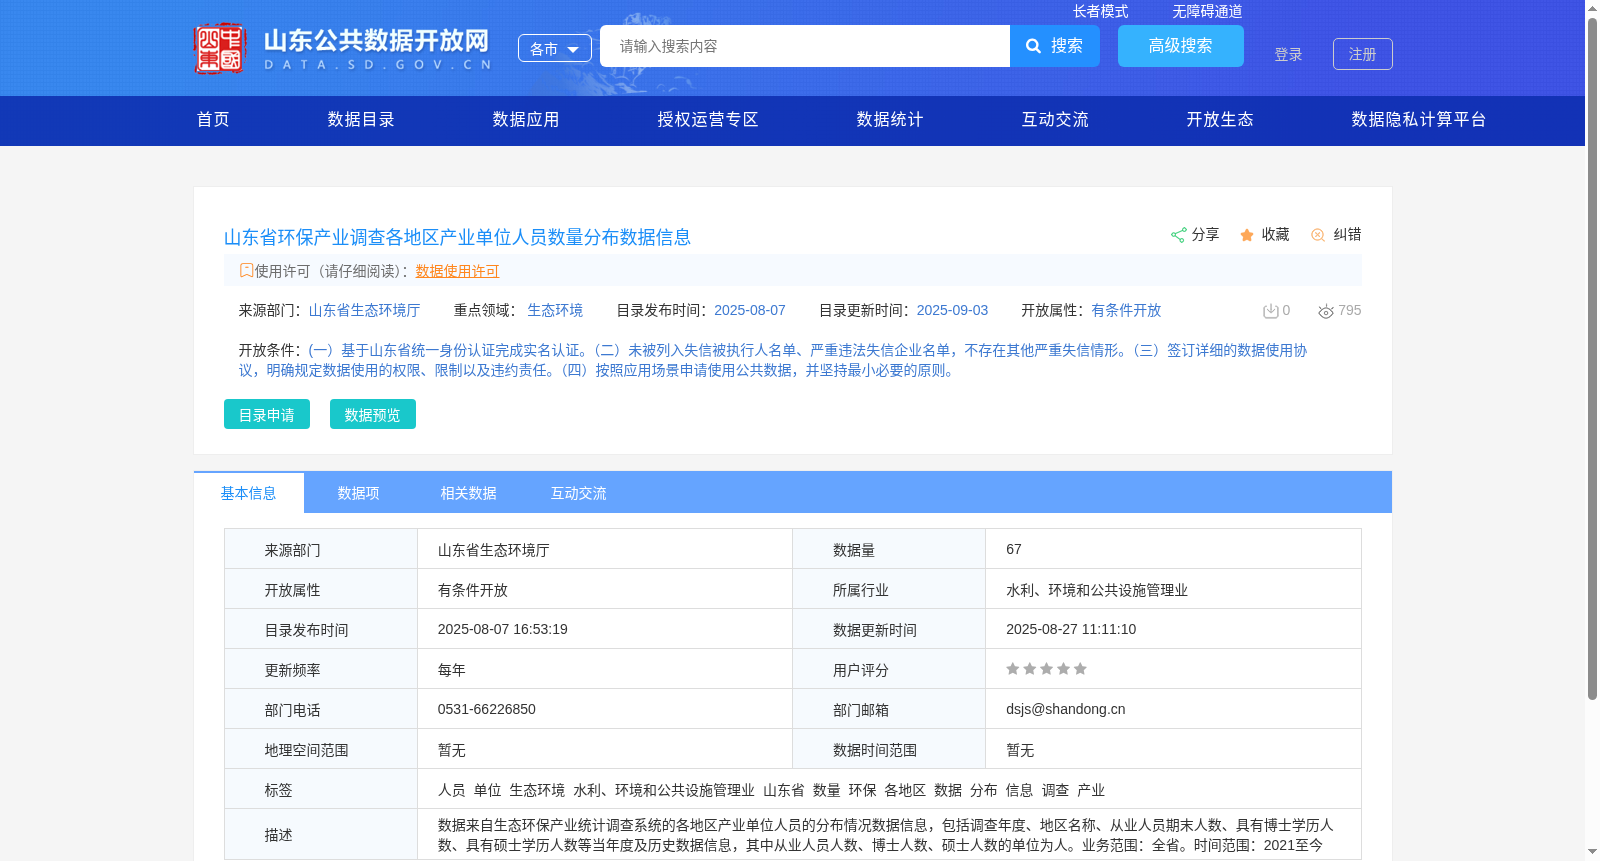Screen dimensions: 1600x861
Task: Click 山东省生态环境厅 source department link
Action: 364,310
